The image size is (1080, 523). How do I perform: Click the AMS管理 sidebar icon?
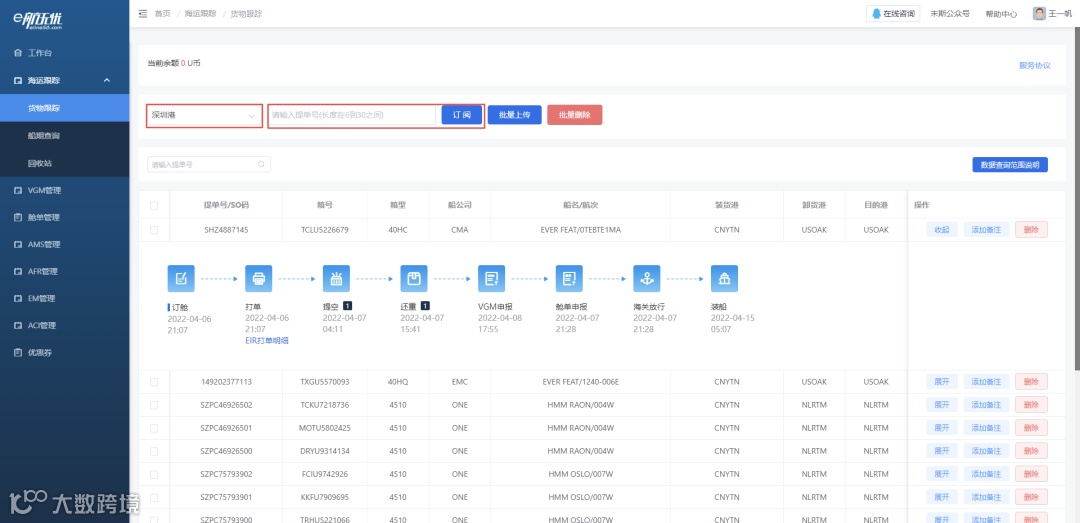18,244
